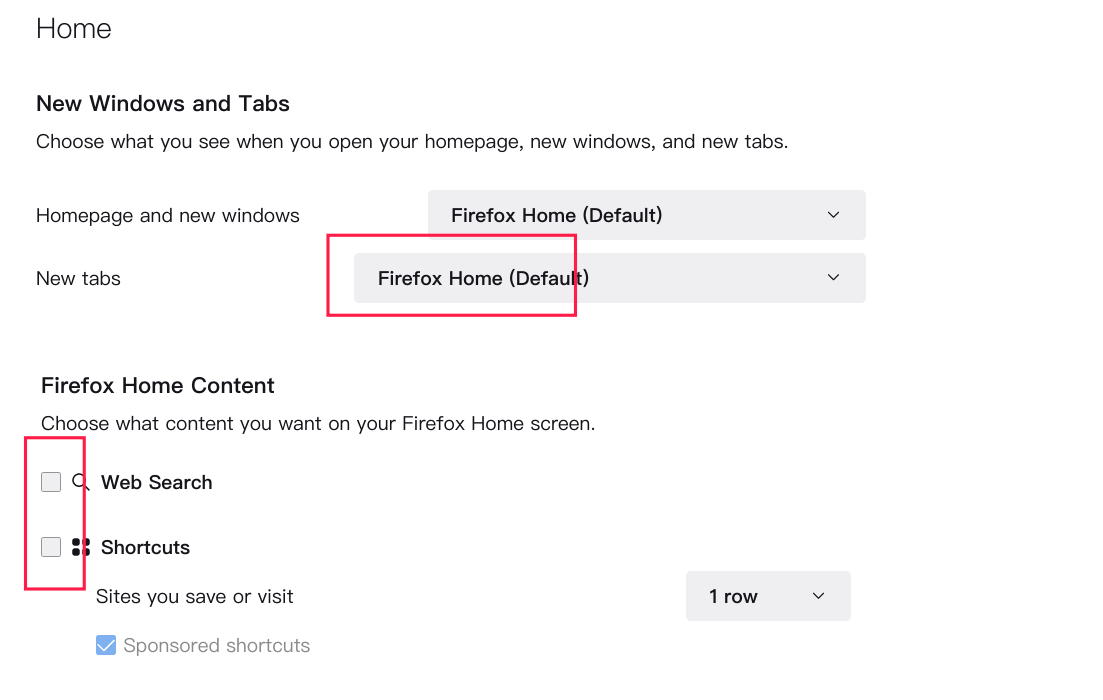
Task: Select the New Windows and Tabs heading
Action: click(x=163, y=104)
